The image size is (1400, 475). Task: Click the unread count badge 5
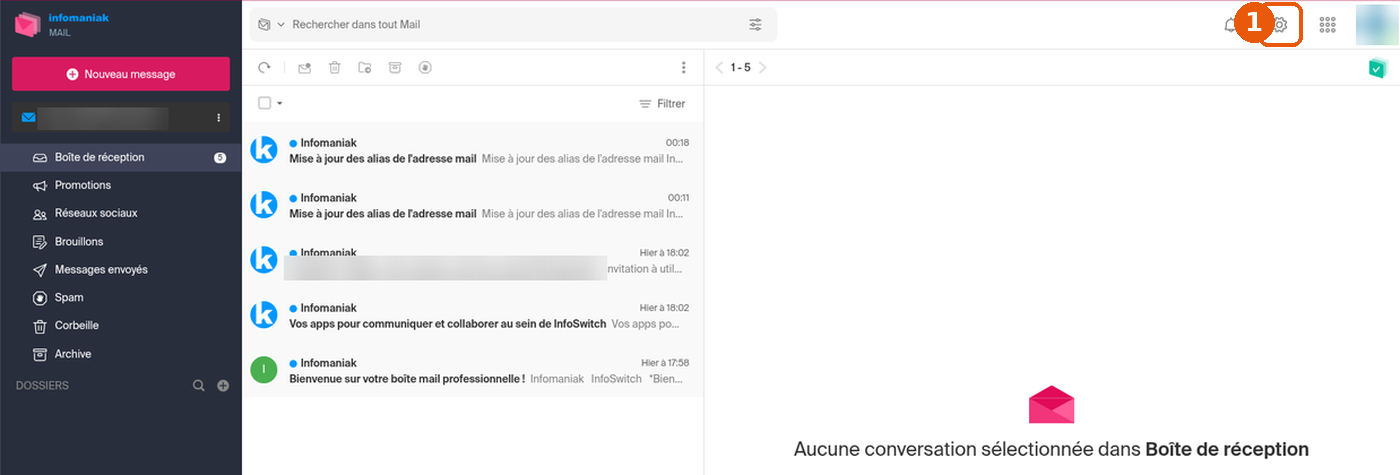click(x=220, y=158)
